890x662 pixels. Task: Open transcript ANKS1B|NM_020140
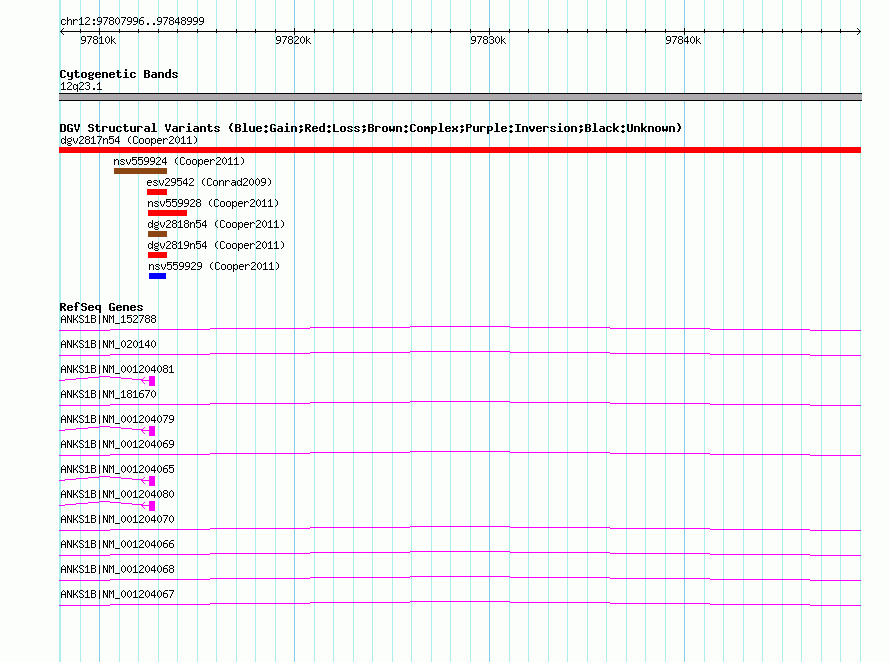(x=108, y=345)
